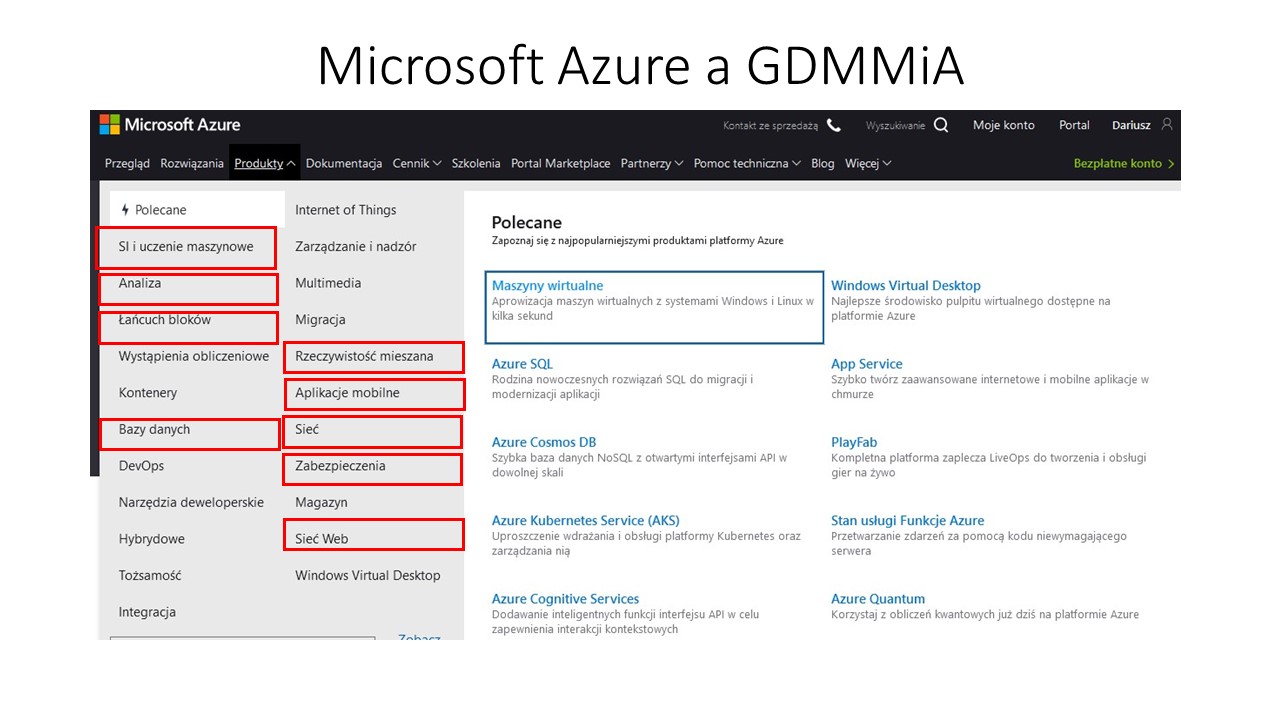
Task: Select Windows Virtual Desktop in the category list
Action: [x=368, y=575]
